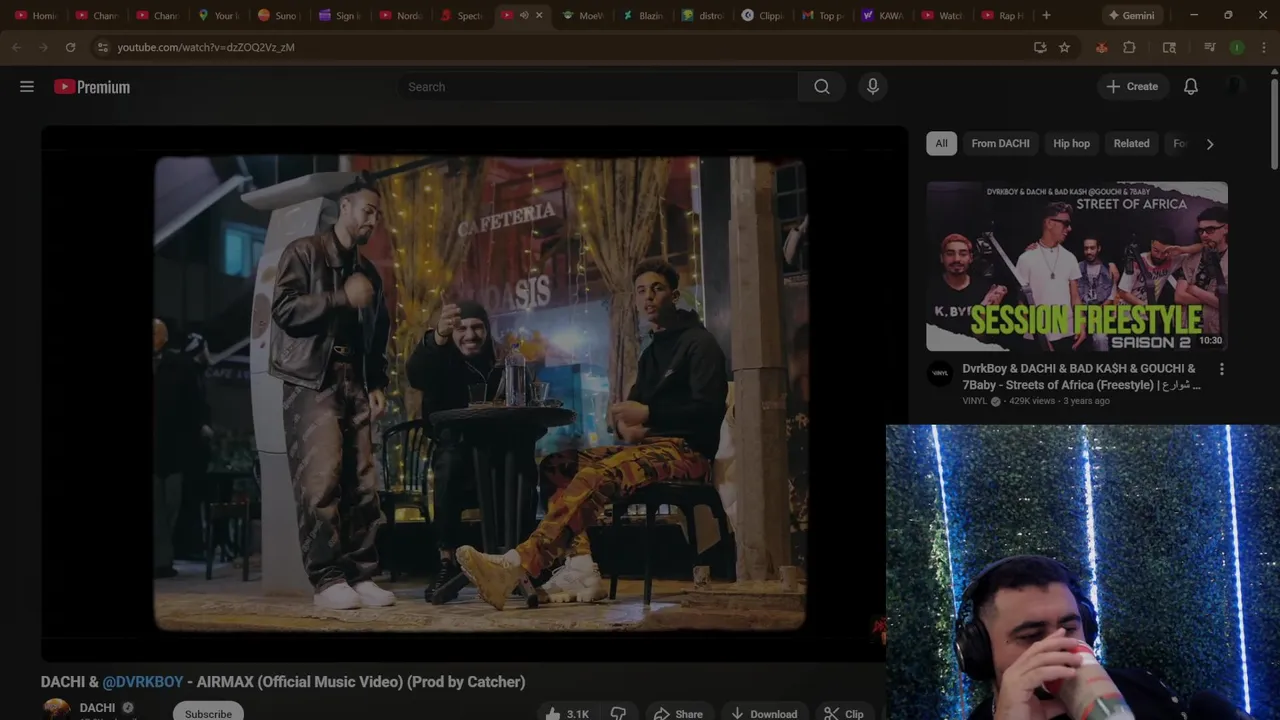This screenshot has height=720, width=1280.
Task: Switch to the KAWA browser tab
Action: pos(883,15)
